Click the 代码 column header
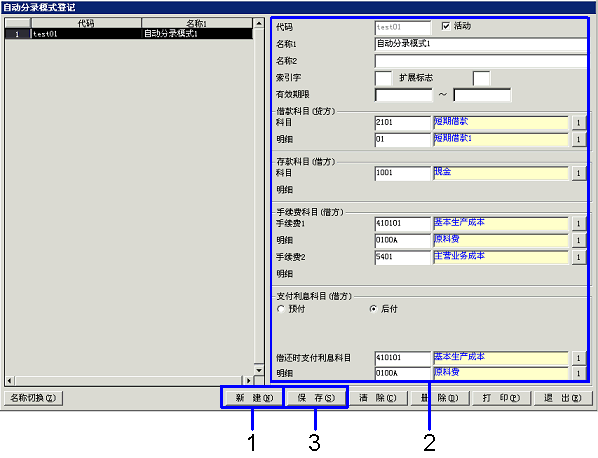This screenshot has width=598, height=458. 86,23
